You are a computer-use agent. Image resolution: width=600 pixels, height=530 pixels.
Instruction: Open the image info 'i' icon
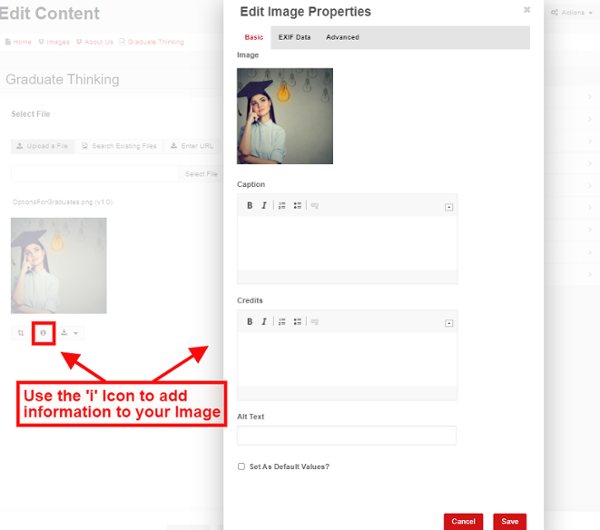(x=43, y=333)
